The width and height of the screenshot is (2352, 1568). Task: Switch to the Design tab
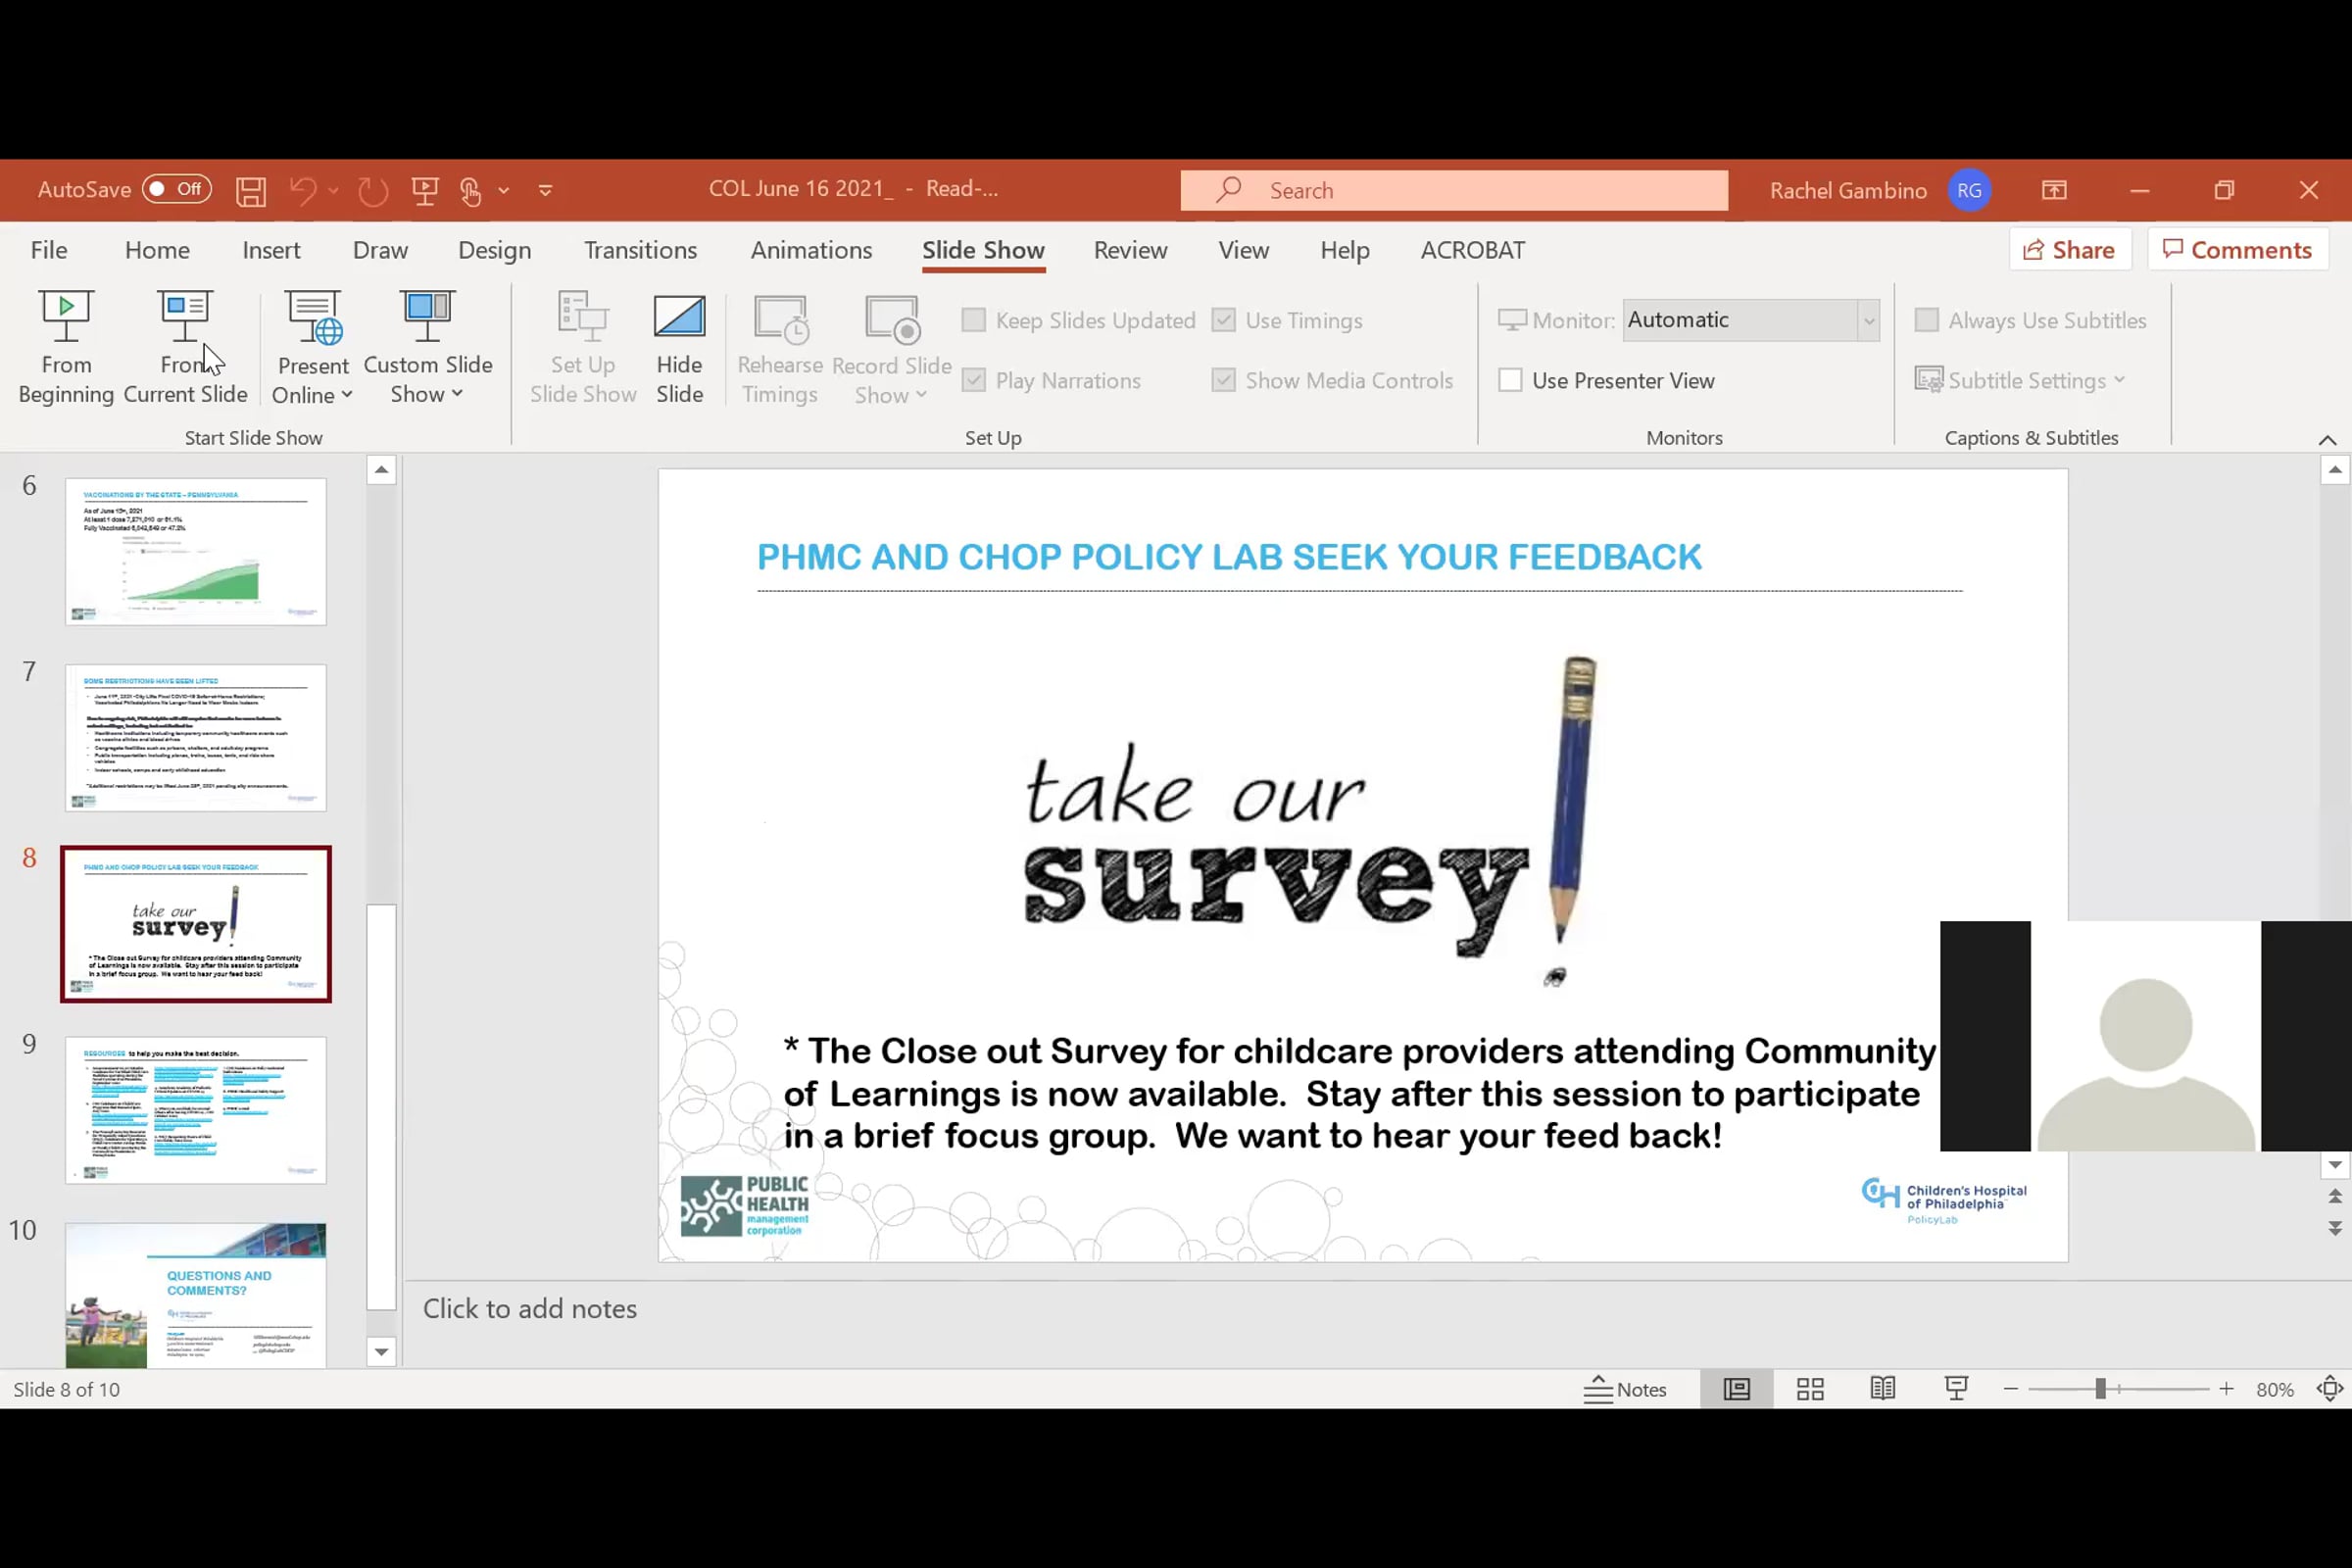494,250
